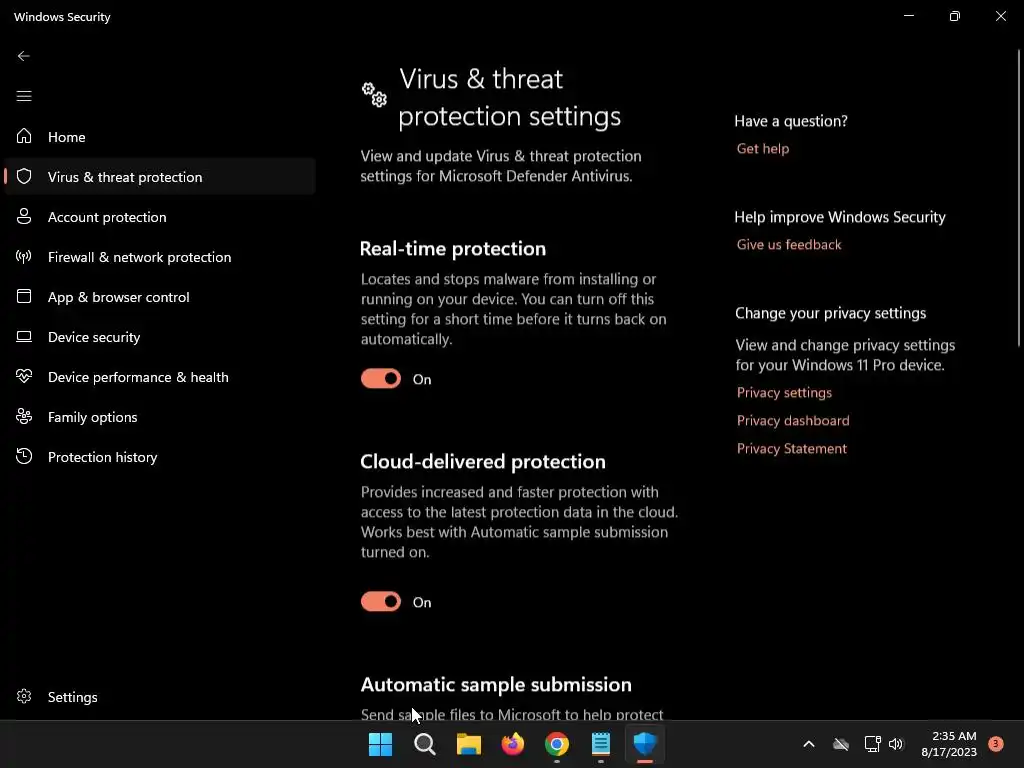The height and width of the screenshot is (768, 1024).
Task: Click the Virus & threat protection shield icon
Action: tap(24, 176)
